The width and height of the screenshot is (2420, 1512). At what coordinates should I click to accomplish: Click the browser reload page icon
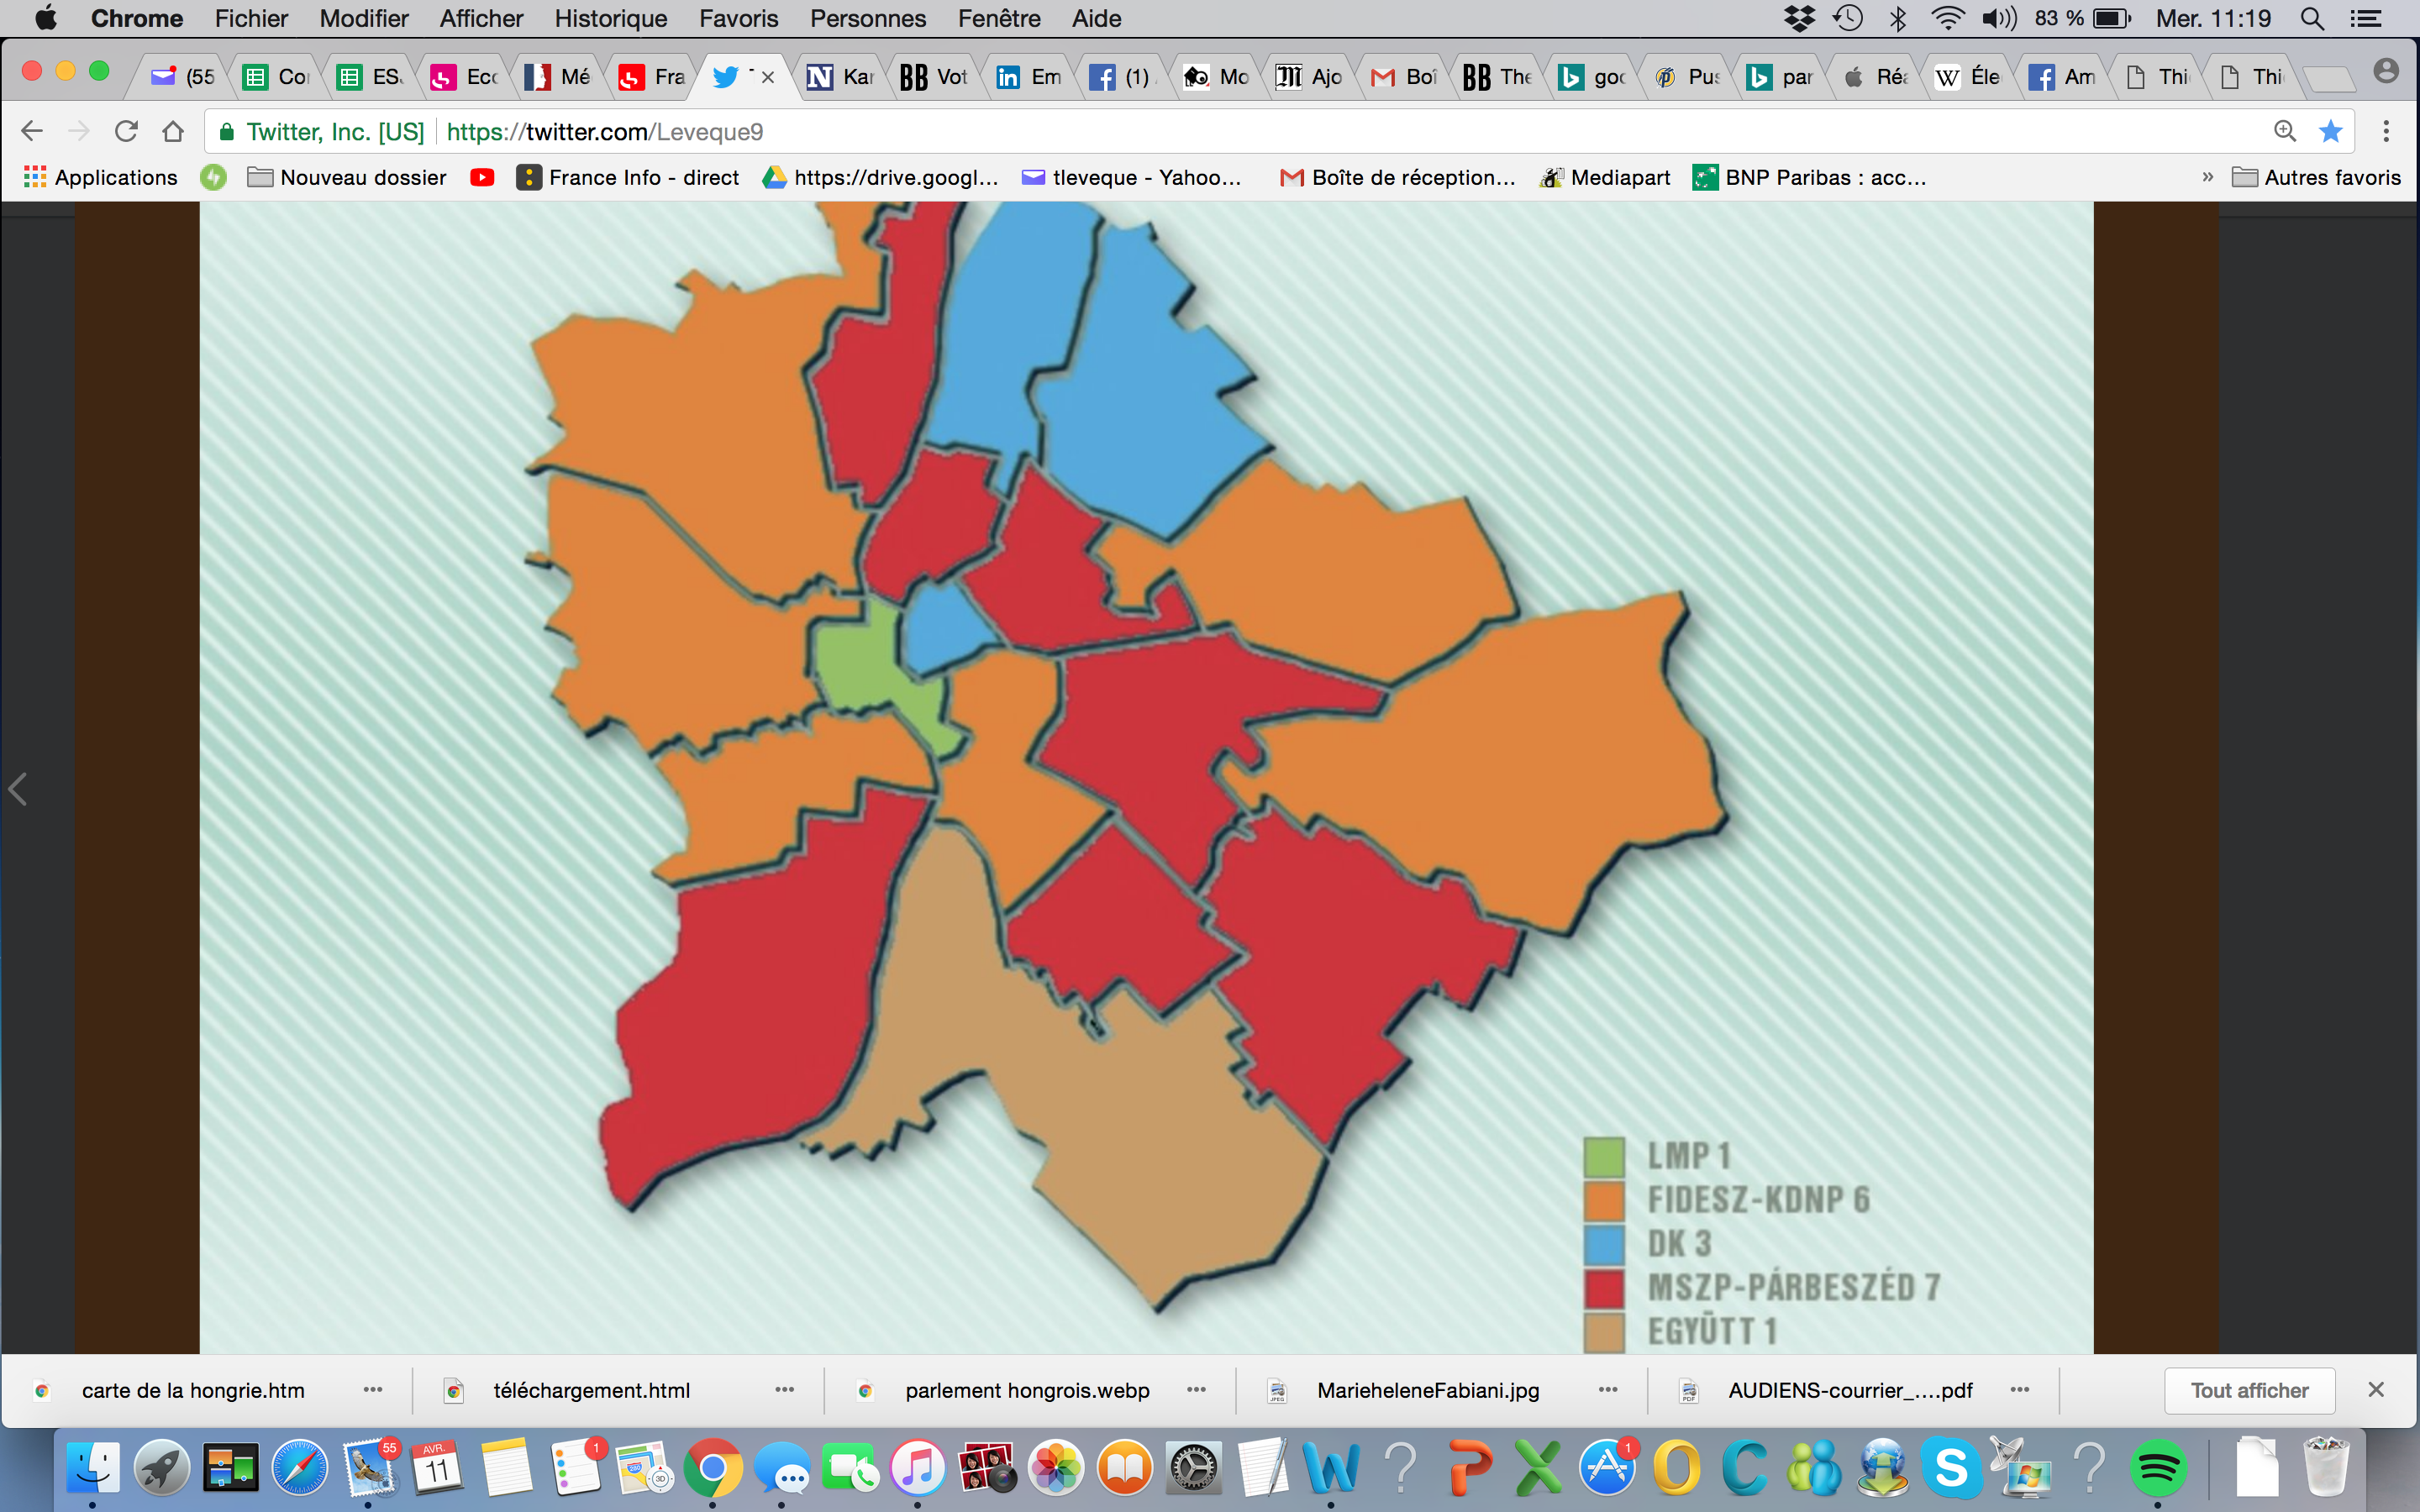click(126, 131)
